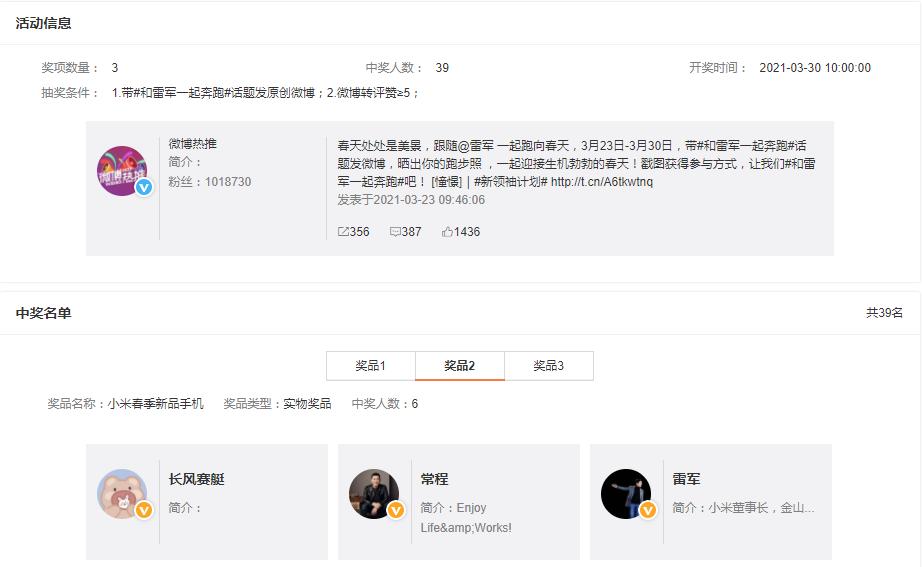
Task: Switch to the 奖品3 tab
Action: (549, 366)
